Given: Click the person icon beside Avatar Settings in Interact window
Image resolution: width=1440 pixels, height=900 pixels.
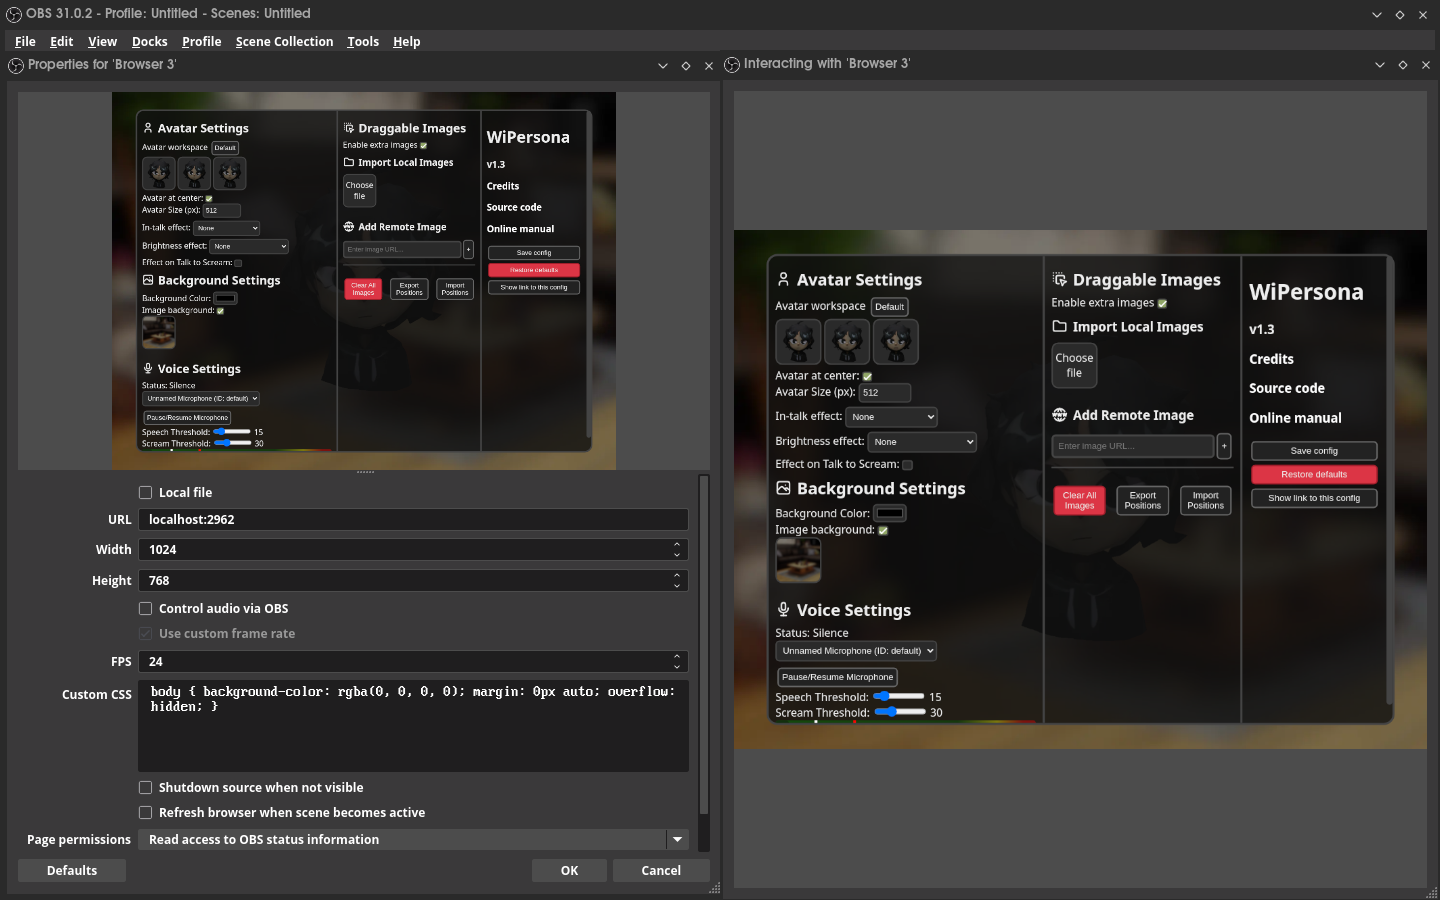Looking at the screenshot, I should click(x=783, y=280).
